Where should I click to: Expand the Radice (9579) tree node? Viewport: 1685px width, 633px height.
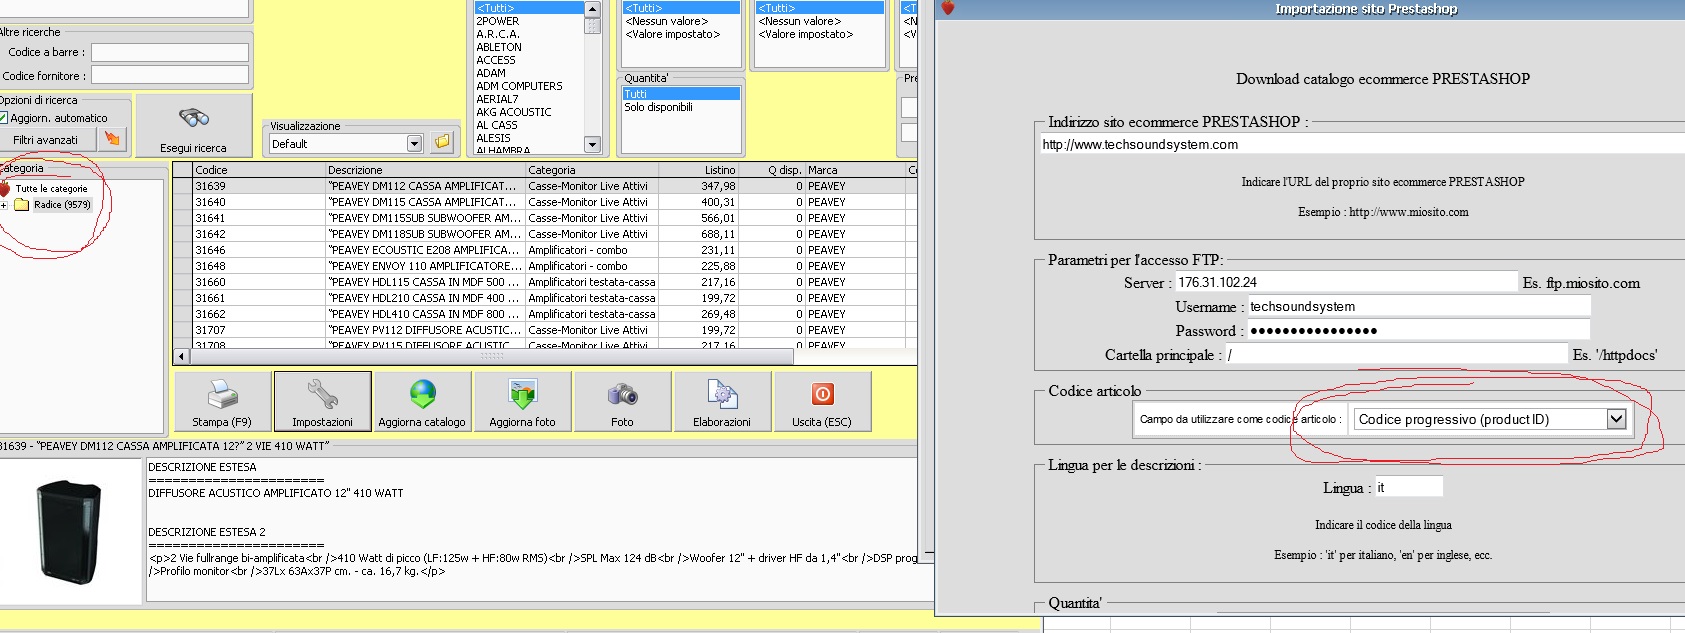point(4,205)
